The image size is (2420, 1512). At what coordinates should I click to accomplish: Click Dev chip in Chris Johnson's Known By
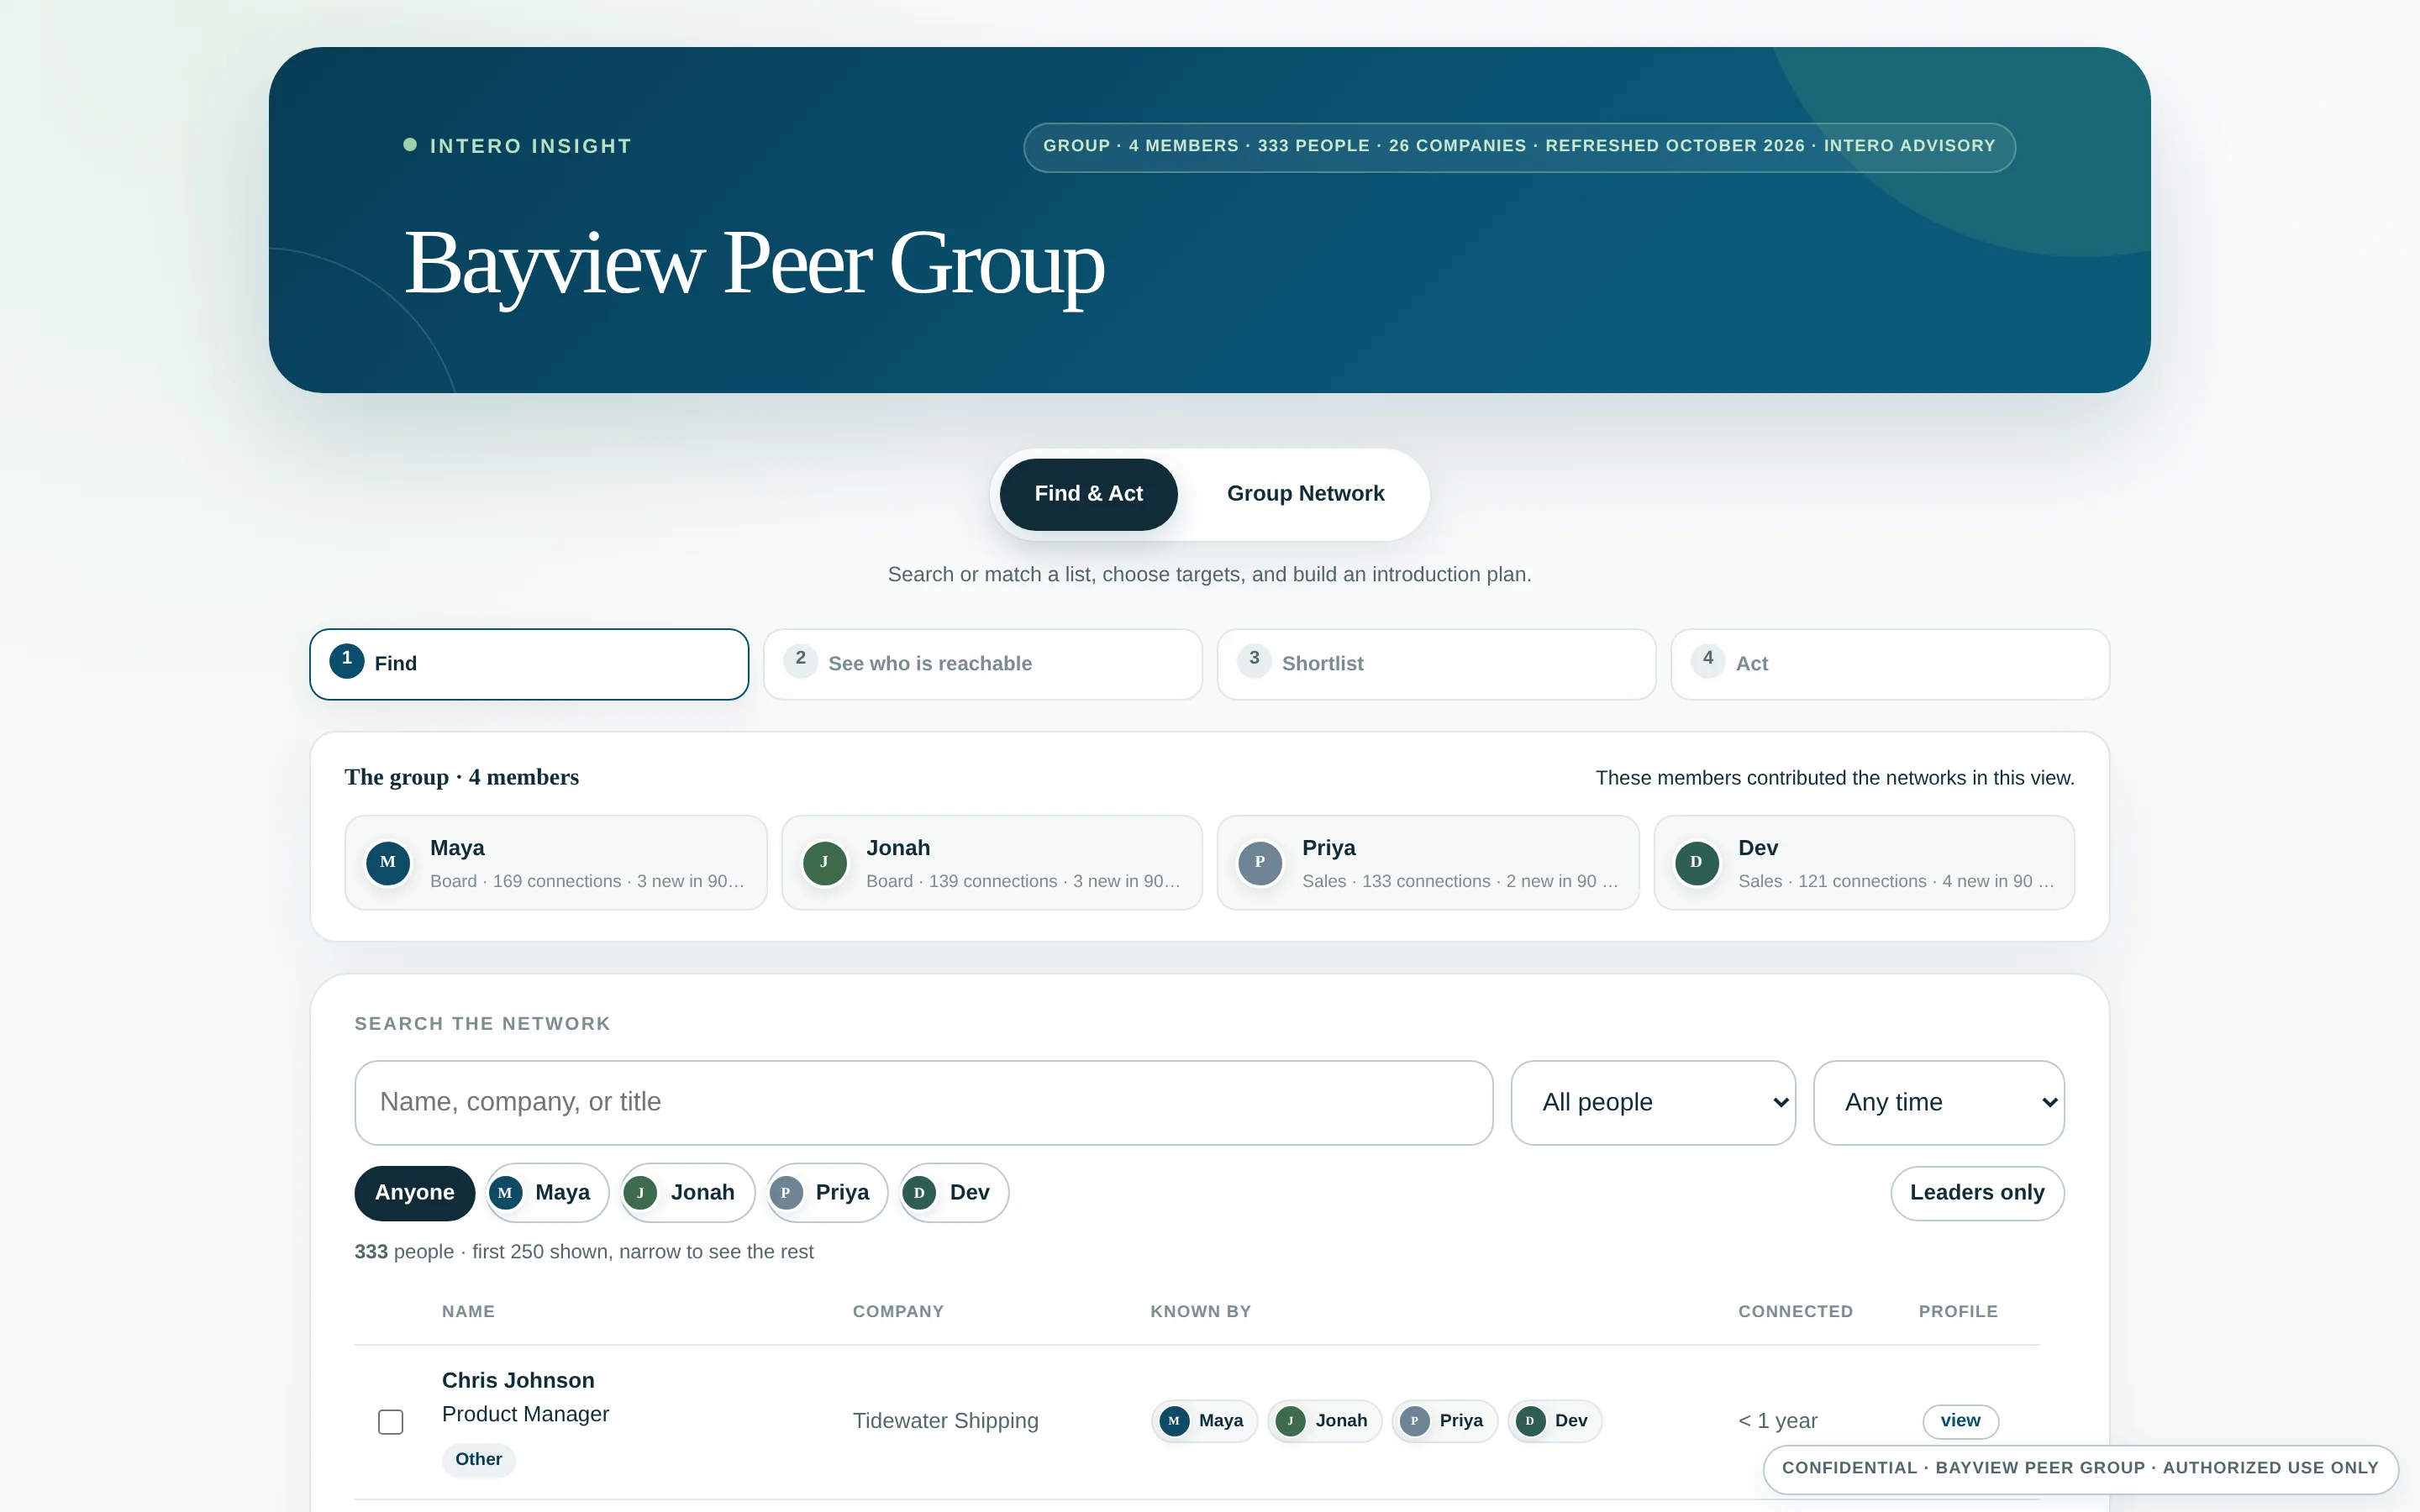click(1554, 1421)
